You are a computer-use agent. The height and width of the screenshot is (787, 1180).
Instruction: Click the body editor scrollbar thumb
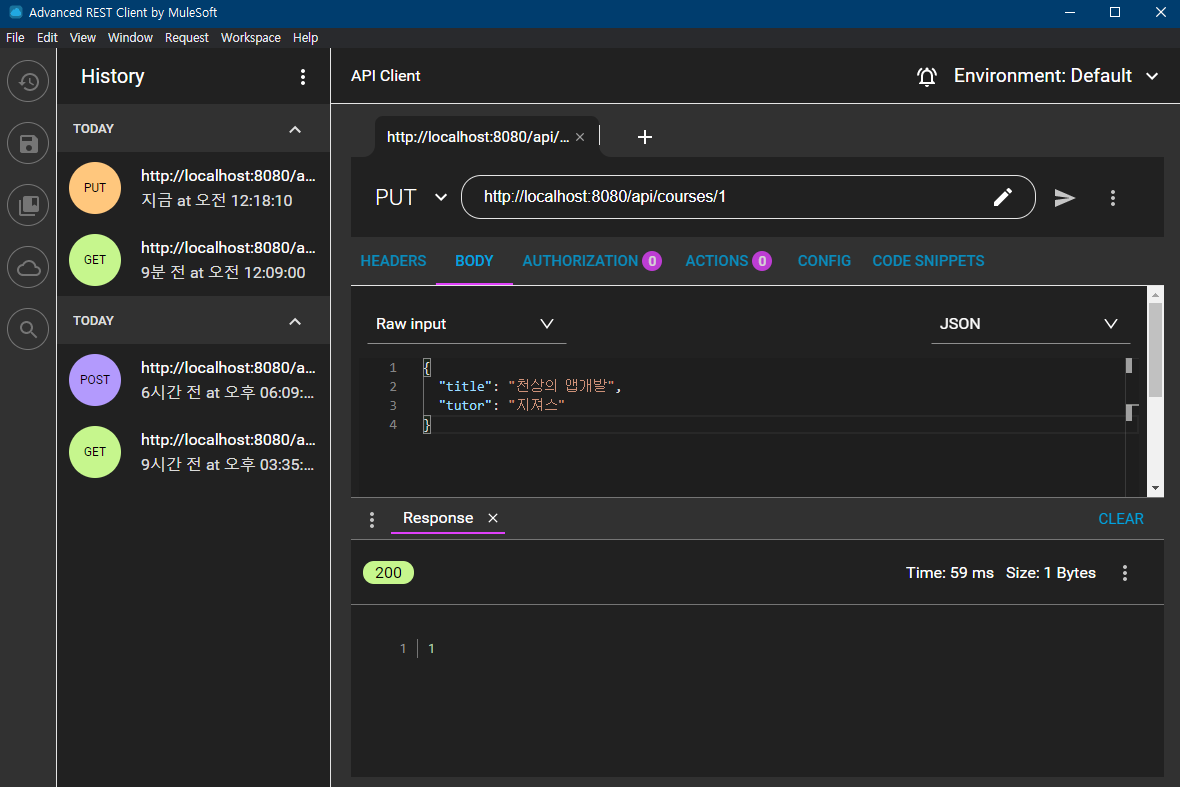click(1155, 351)
